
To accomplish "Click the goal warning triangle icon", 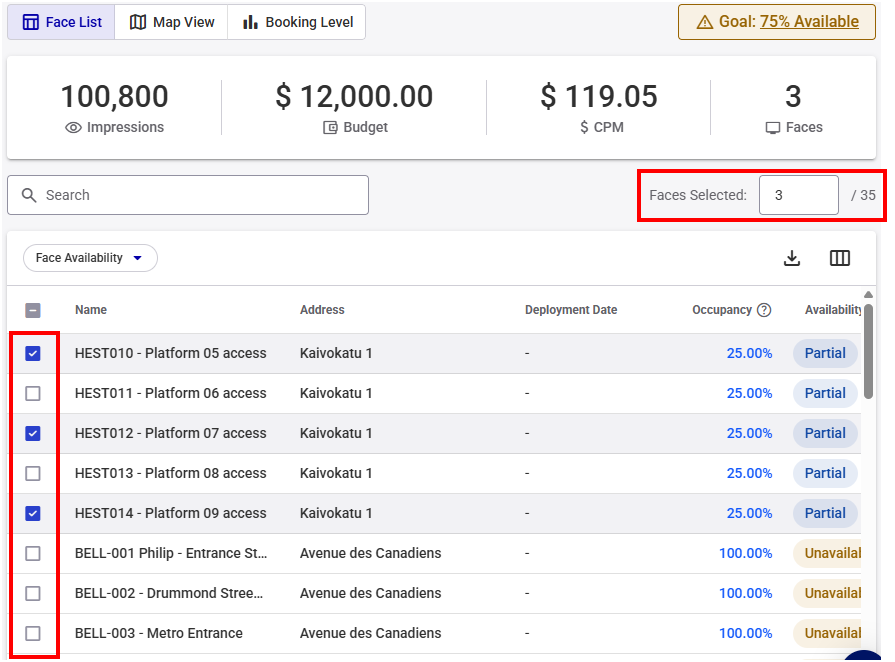I will click(x=705, y=22).
